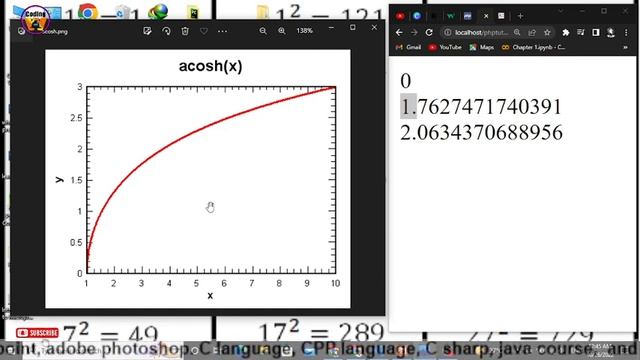
Task: Go forward in the Chrome browser
Action: coord(414,32)
